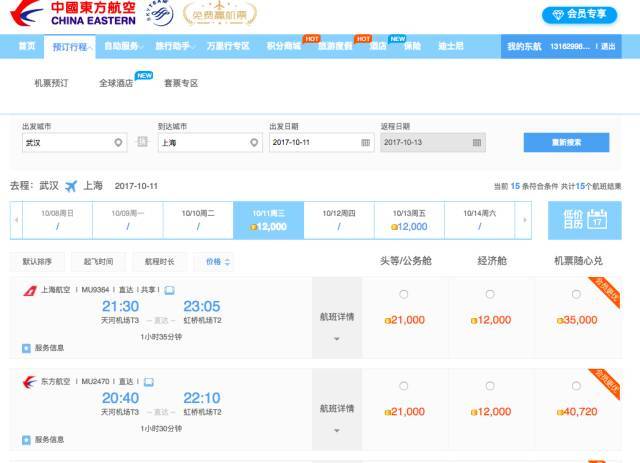640x463 pixels.
Task: Open 保险 in the navigation bar
Action: pos(412,46)
